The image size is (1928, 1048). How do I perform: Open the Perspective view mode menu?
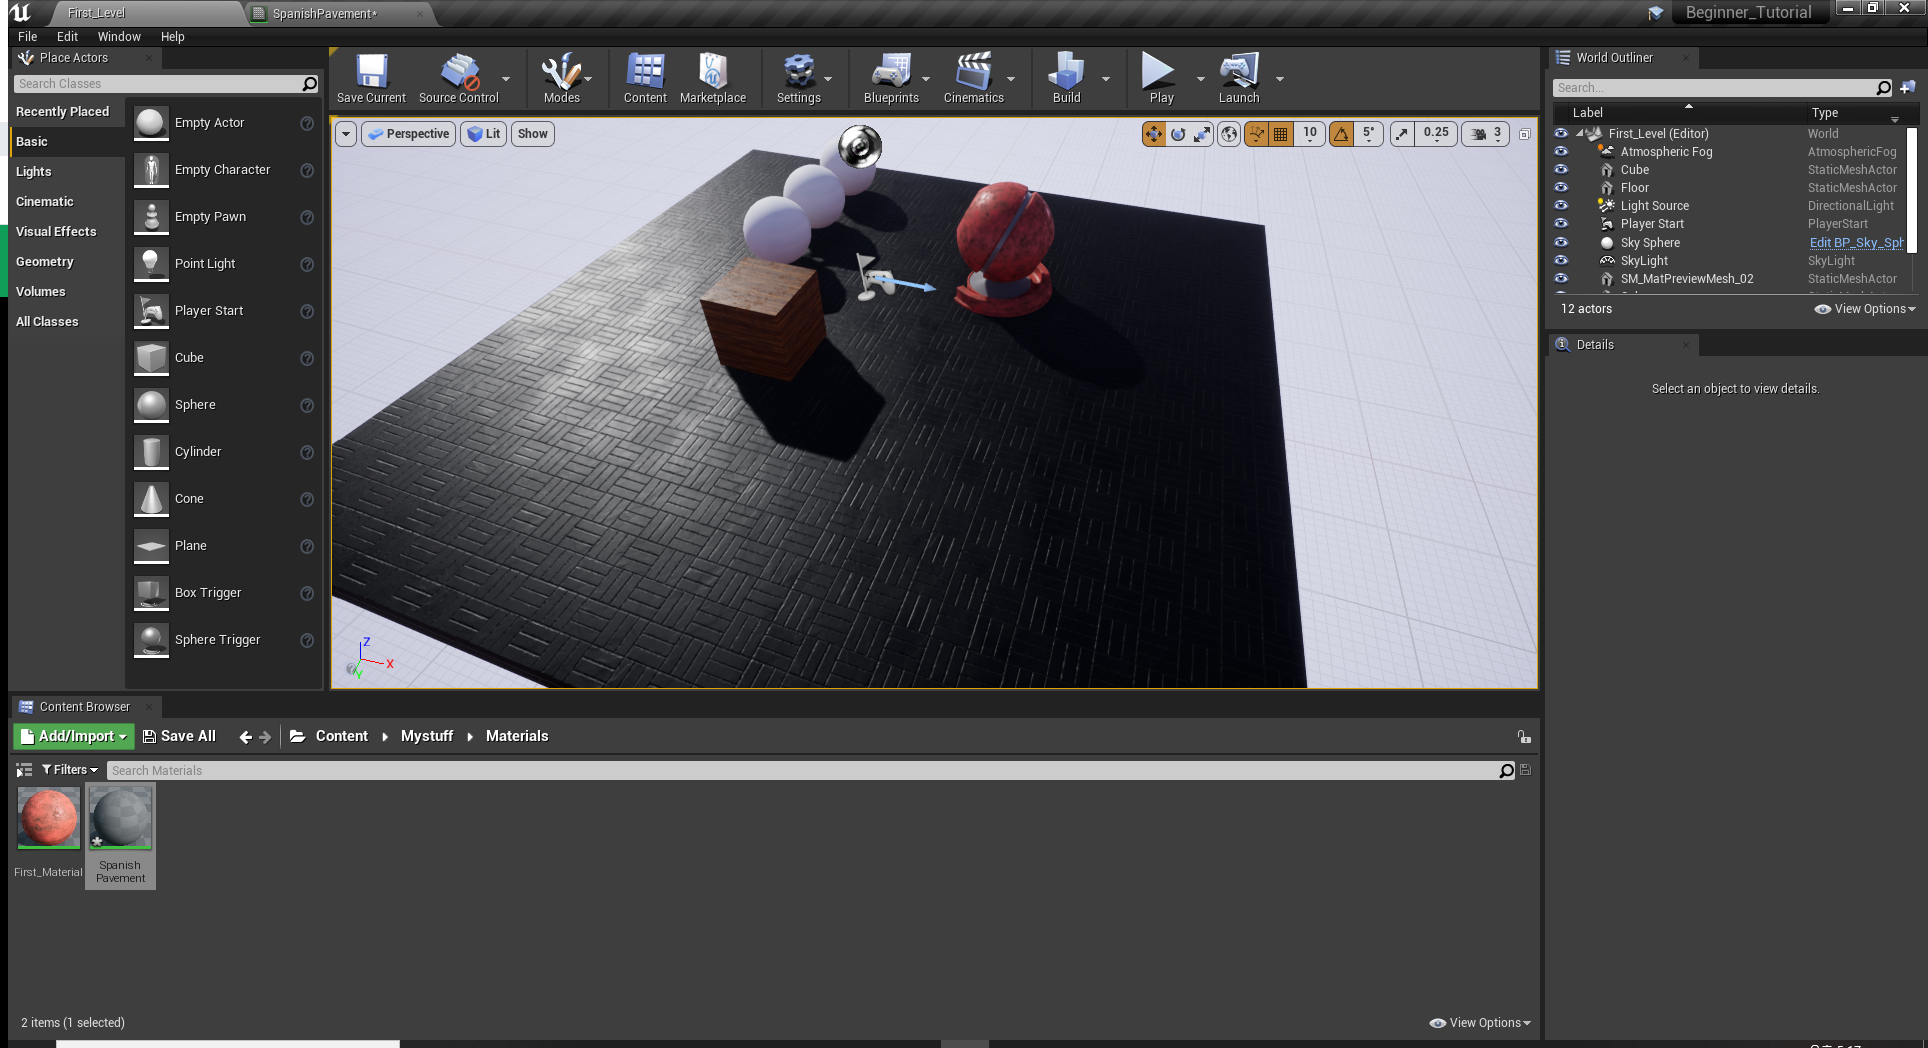click(408, 134)
